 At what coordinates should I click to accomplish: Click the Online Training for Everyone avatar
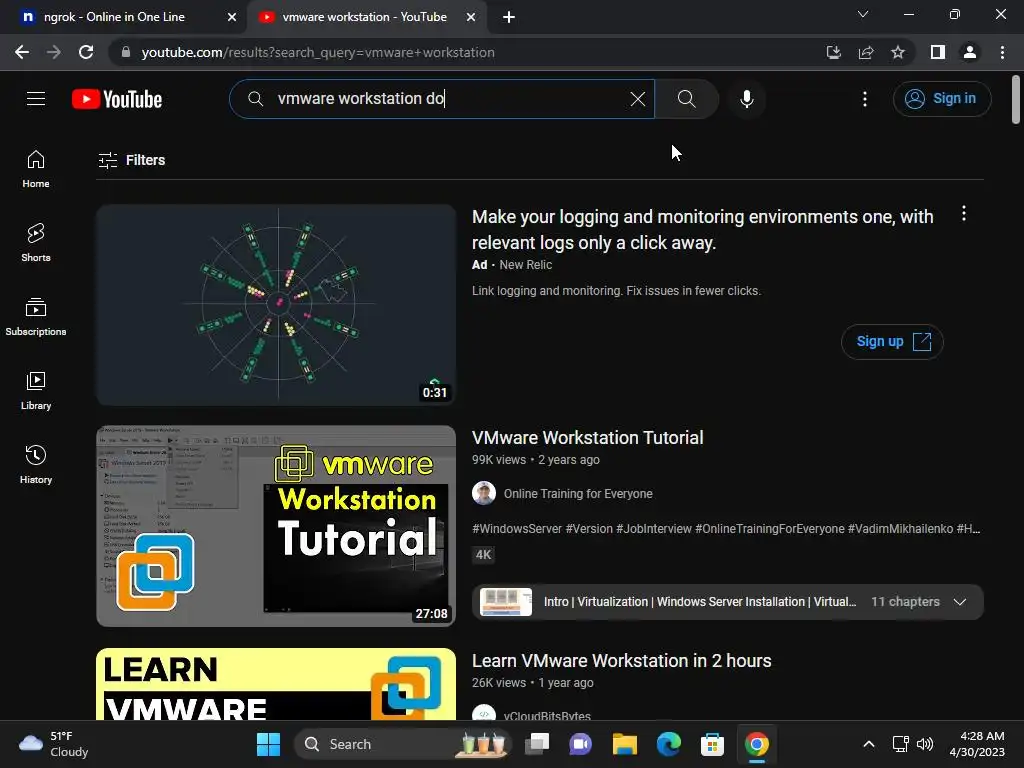click(x=484, y=494)
